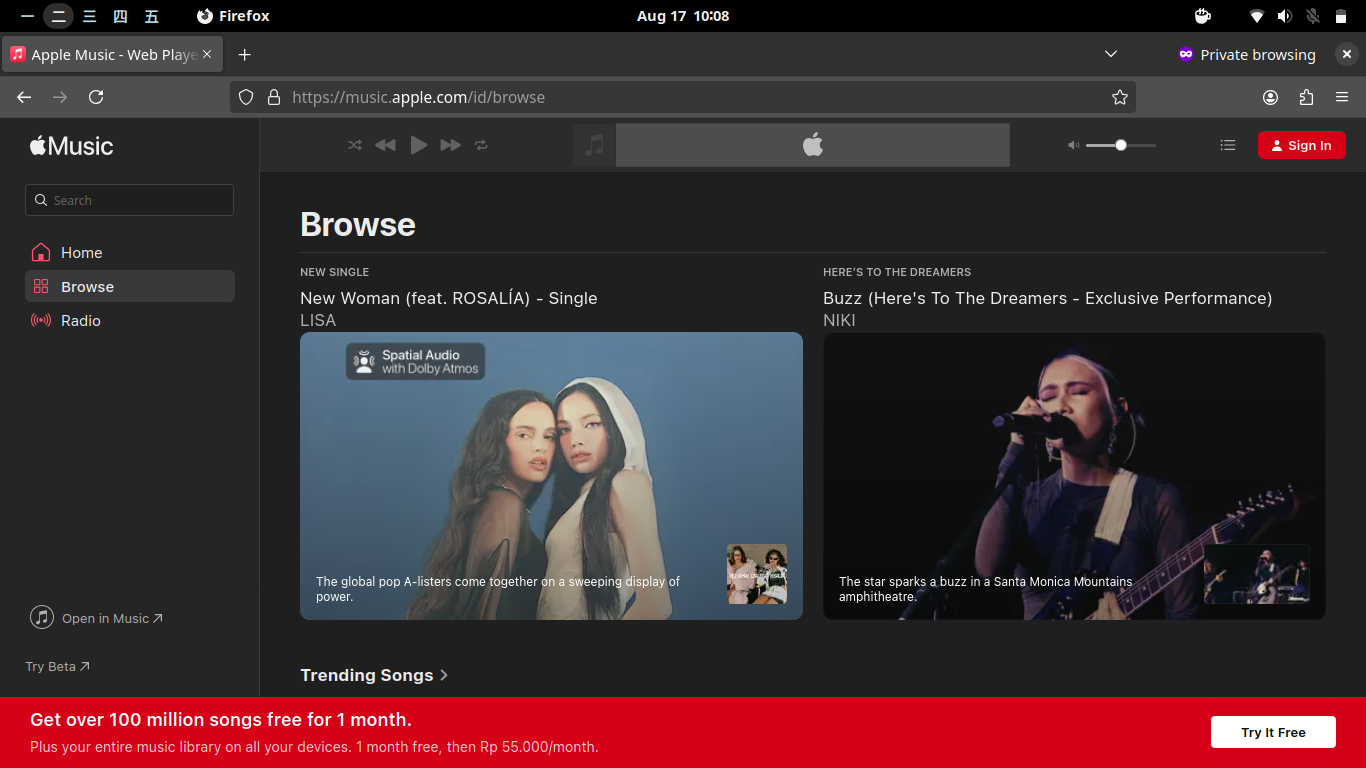The height and width of the screenshot is (768, 1366).
Task: Toggle shuffle playback
Action: 355,145
